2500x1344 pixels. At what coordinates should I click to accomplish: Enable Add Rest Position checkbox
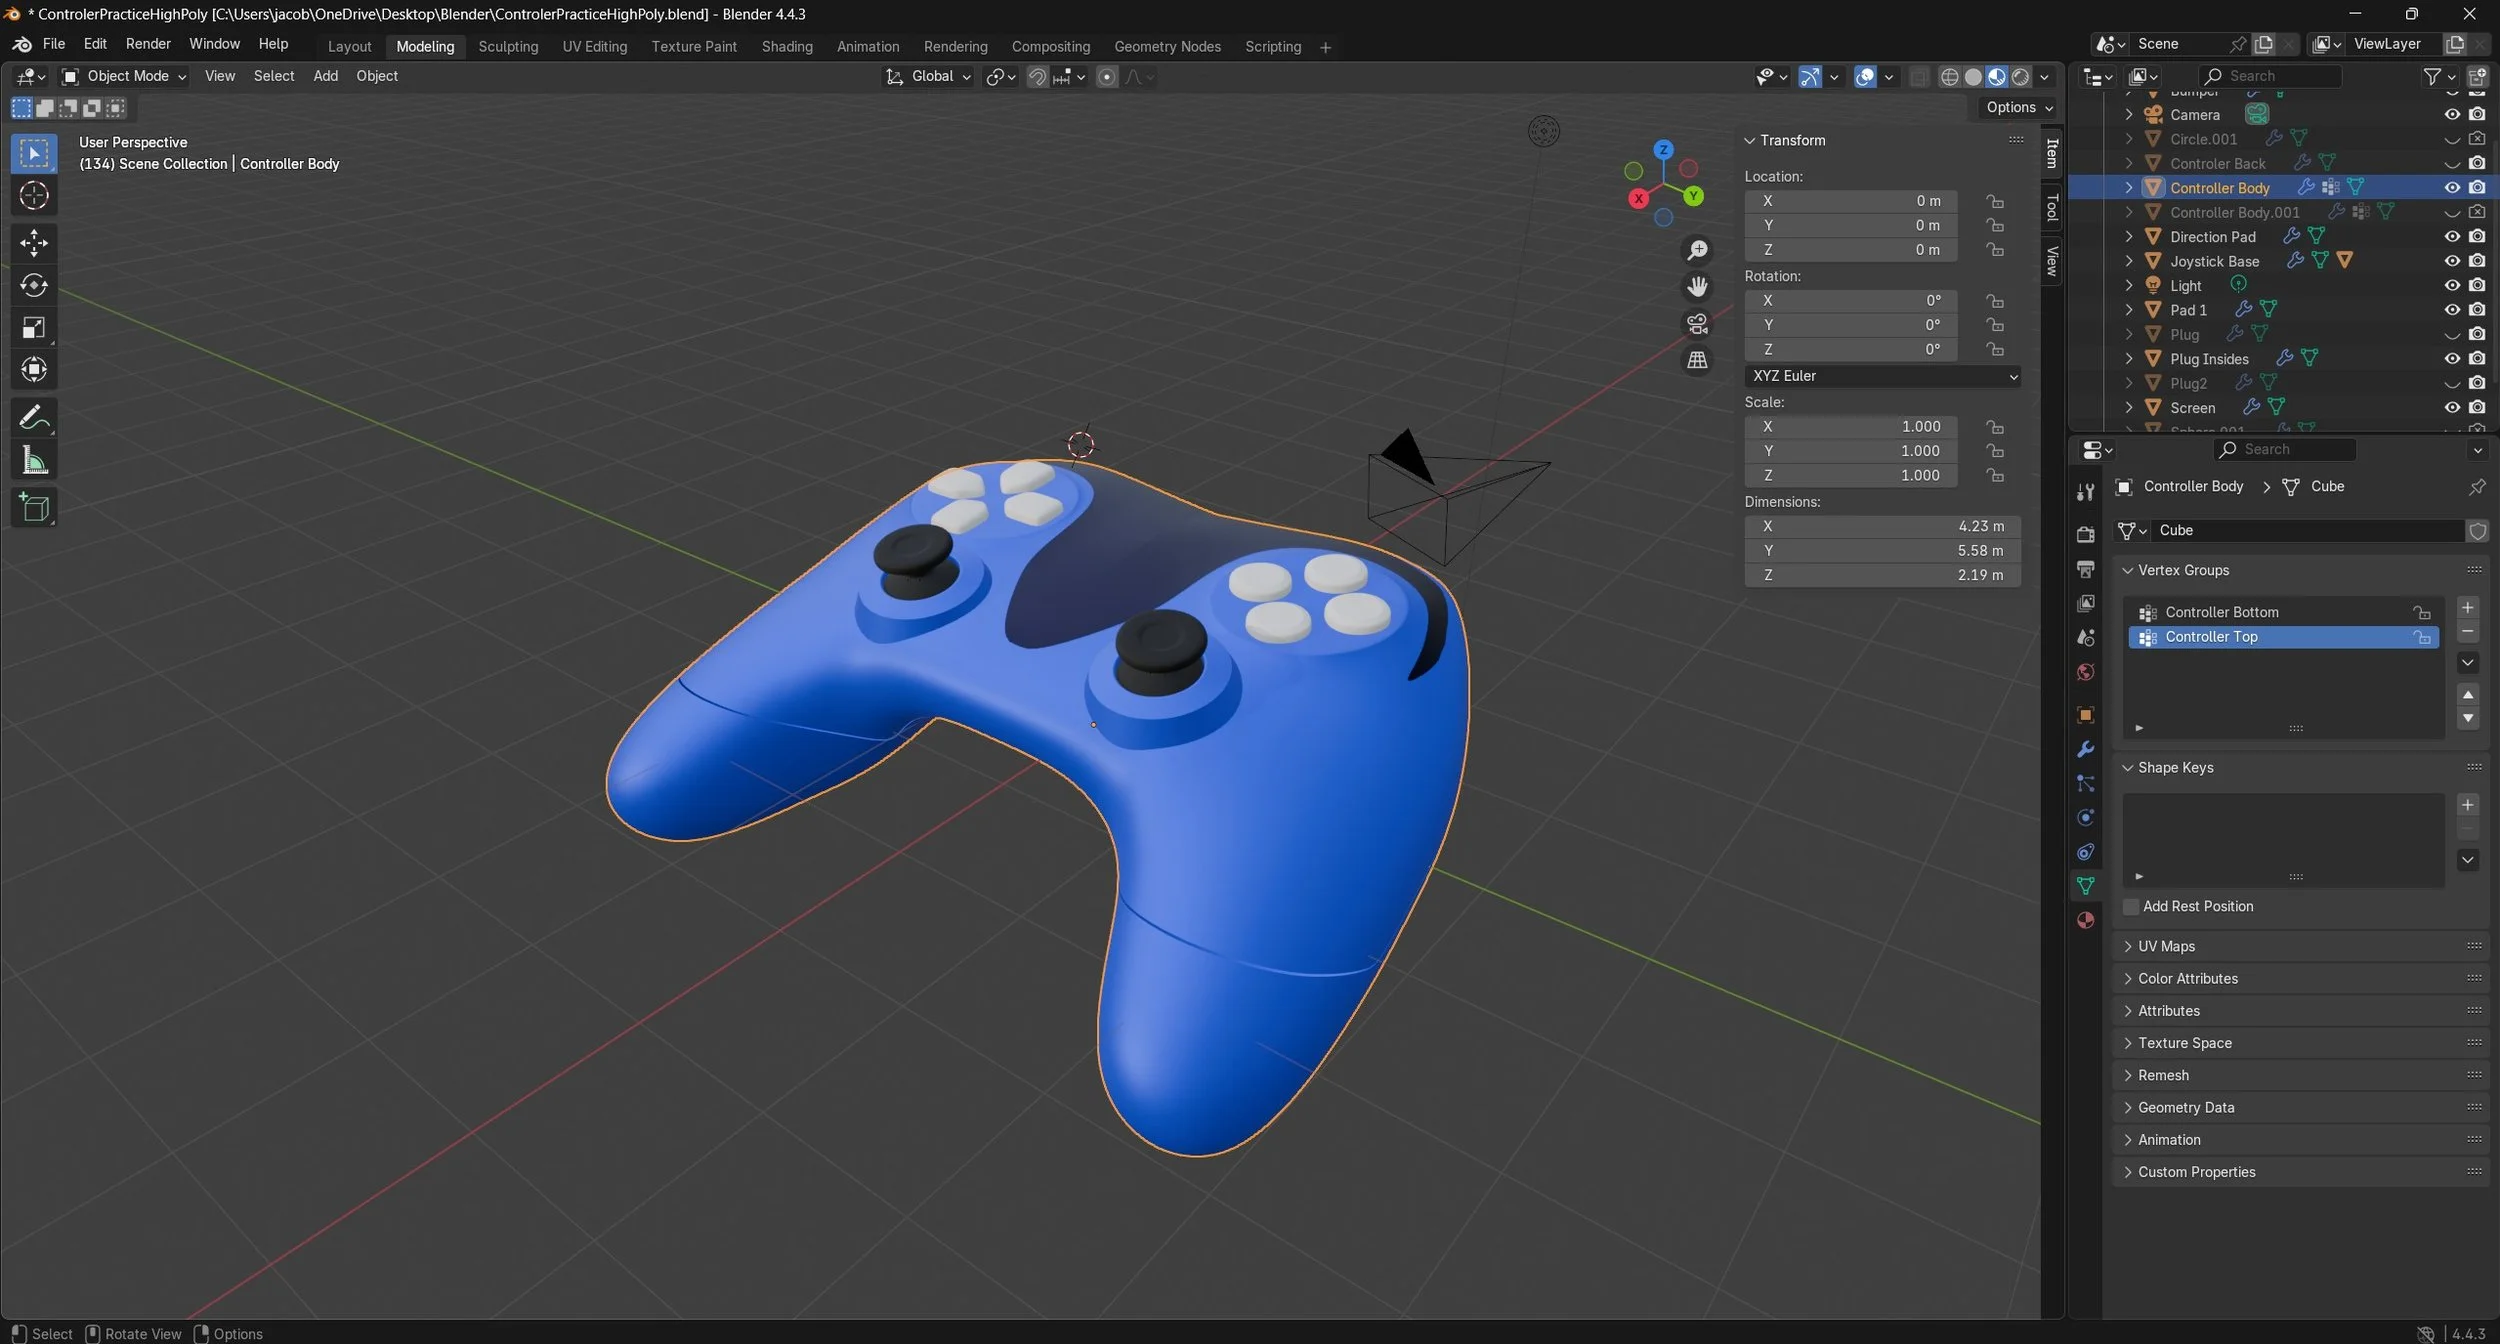tap(2131, 906)
